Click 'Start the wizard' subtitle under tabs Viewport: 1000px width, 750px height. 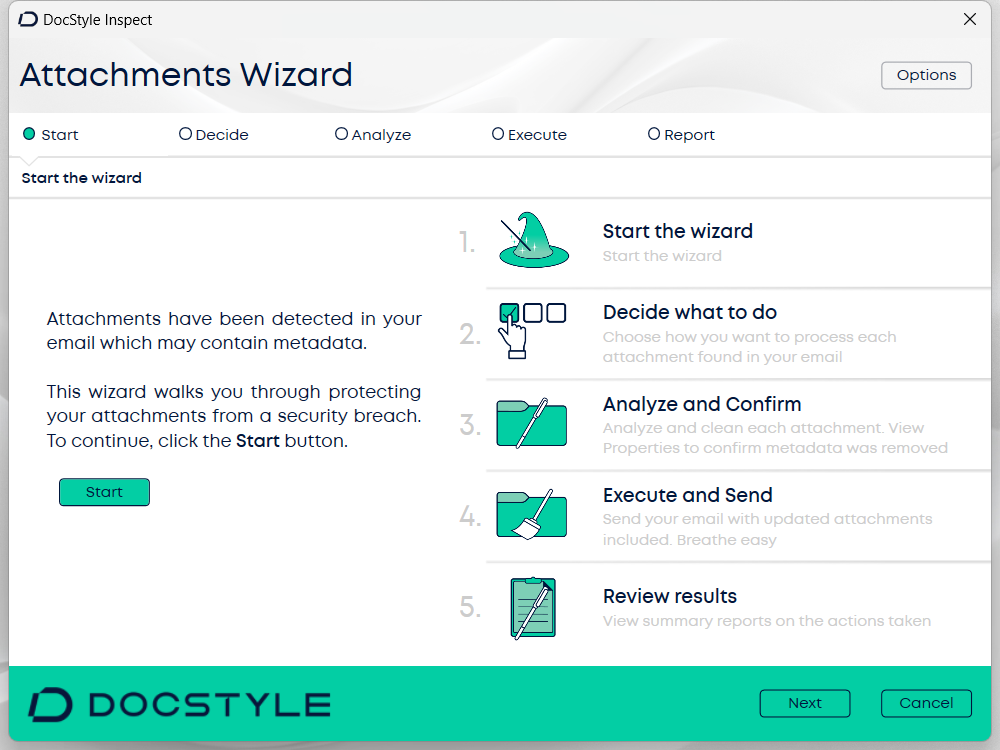point(82,178)
